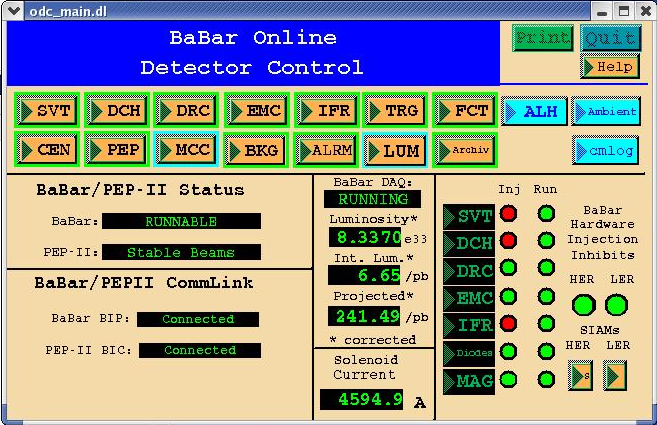The width and height of the screenshot is (657, 425).
Task: Open the MAG status panel
Action: point(468,380)
